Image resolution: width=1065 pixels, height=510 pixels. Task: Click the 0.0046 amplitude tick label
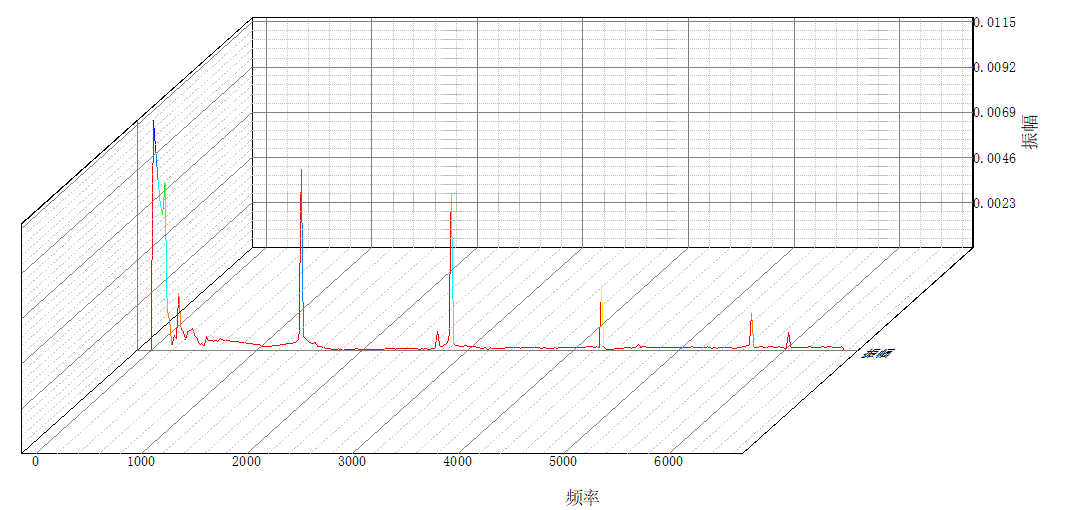tap(995, 158)
